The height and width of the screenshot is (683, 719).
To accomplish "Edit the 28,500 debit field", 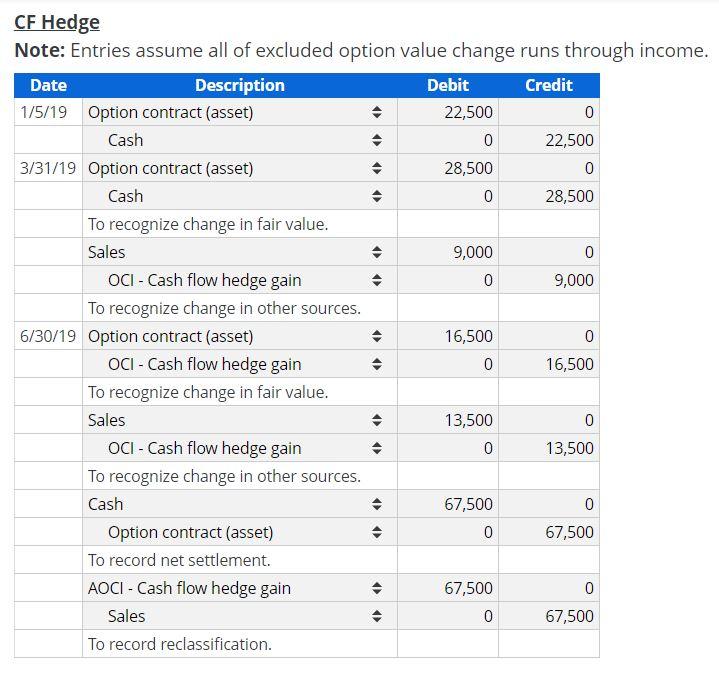I will tap(448, 168).
